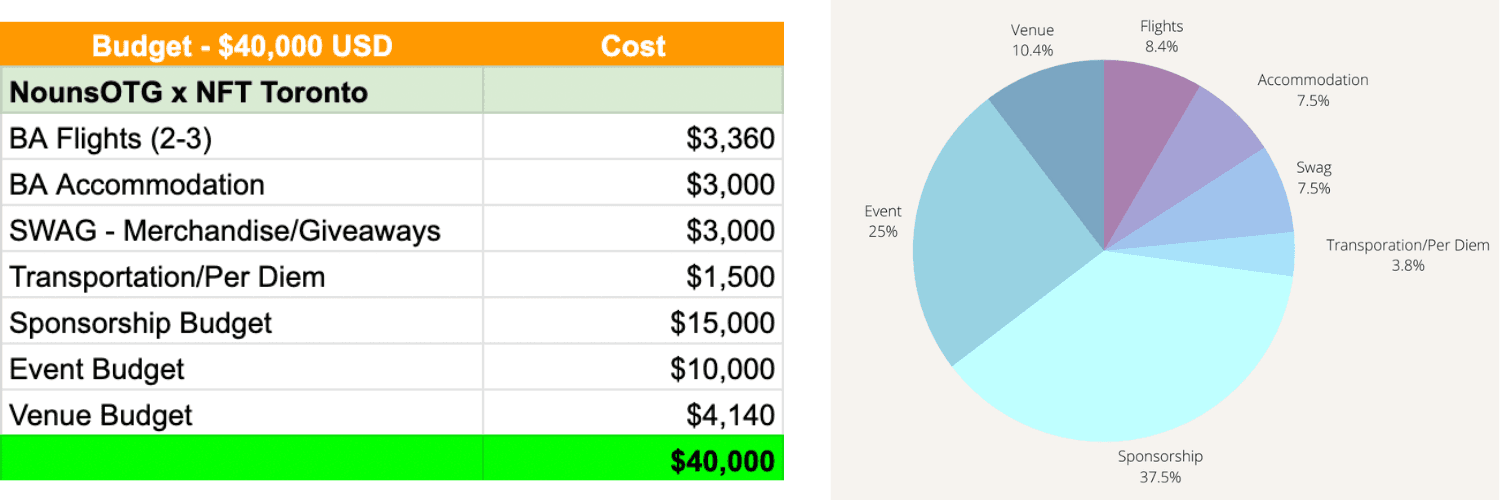This screenshot has width=1500, height=500.
Task: Select the purple Flights pie slice
Action: [x=1143, y=110]
